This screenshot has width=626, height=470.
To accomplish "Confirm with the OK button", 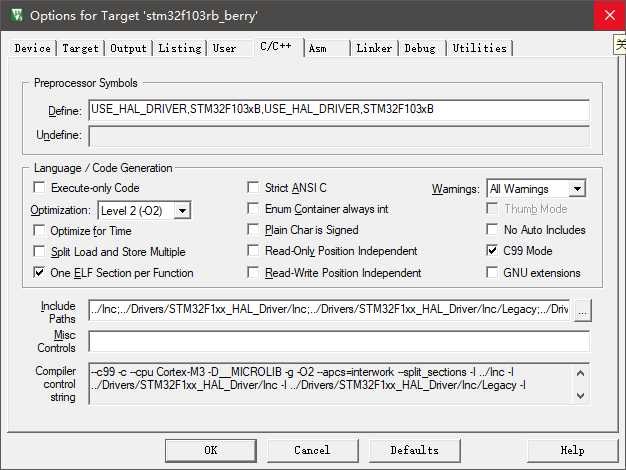I will coord(211,450).
